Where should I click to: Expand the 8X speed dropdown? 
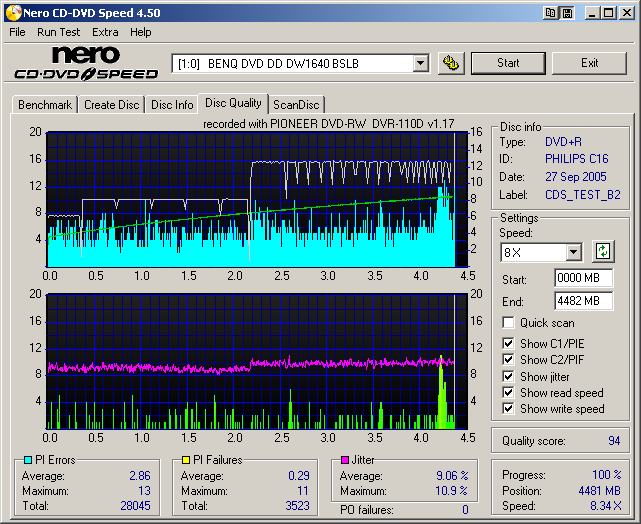pos(573,252)
